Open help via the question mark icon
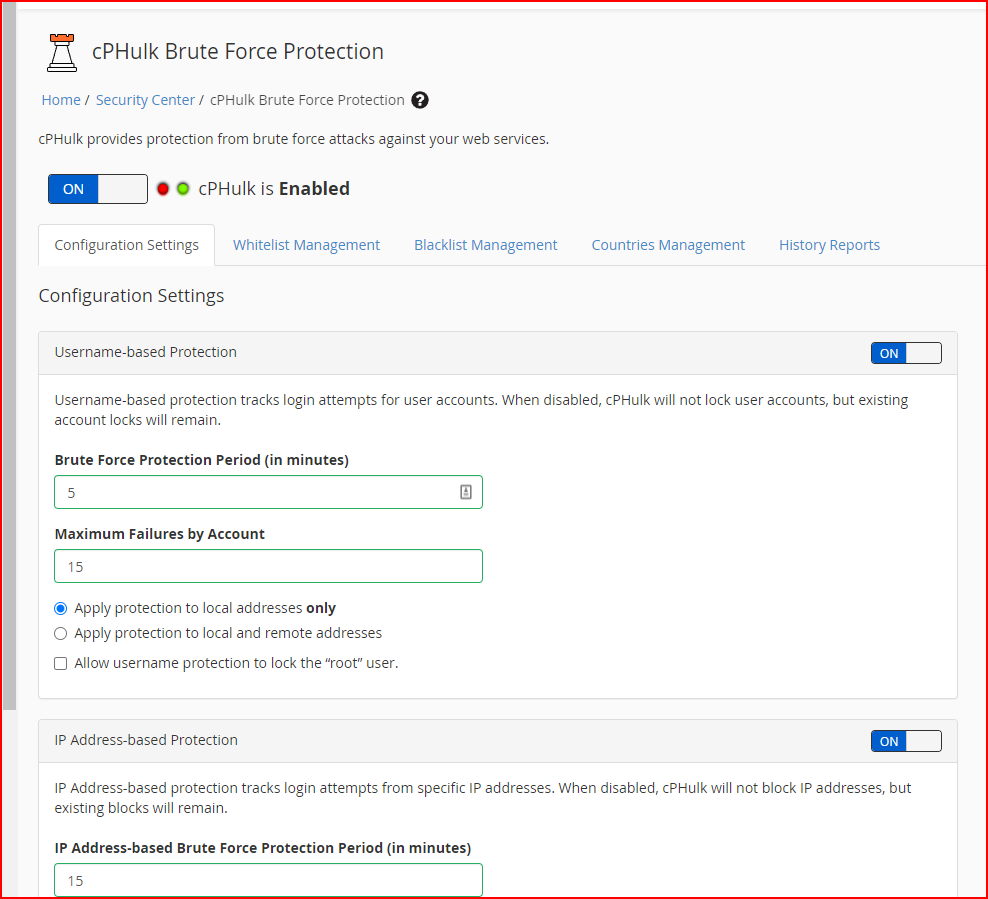 click(420, 100)
